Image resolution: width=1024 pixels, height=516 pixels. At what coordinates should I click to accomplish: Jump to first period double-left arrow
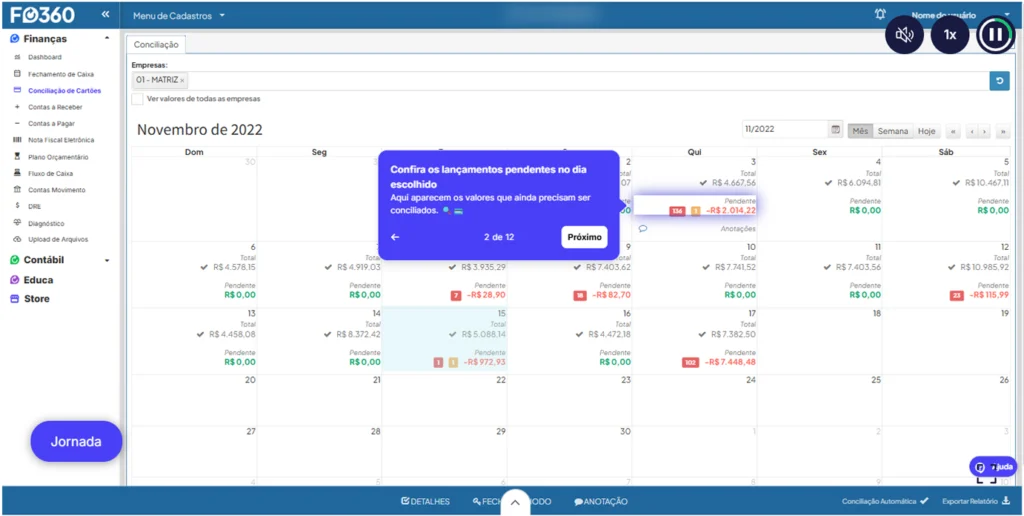point(953,131)
